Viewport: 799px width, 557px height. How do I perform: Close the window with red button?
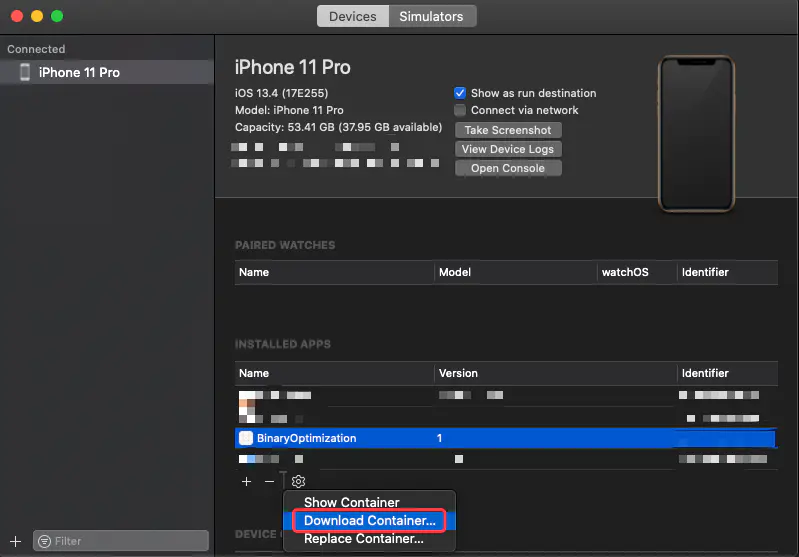(x=17, y=16)
